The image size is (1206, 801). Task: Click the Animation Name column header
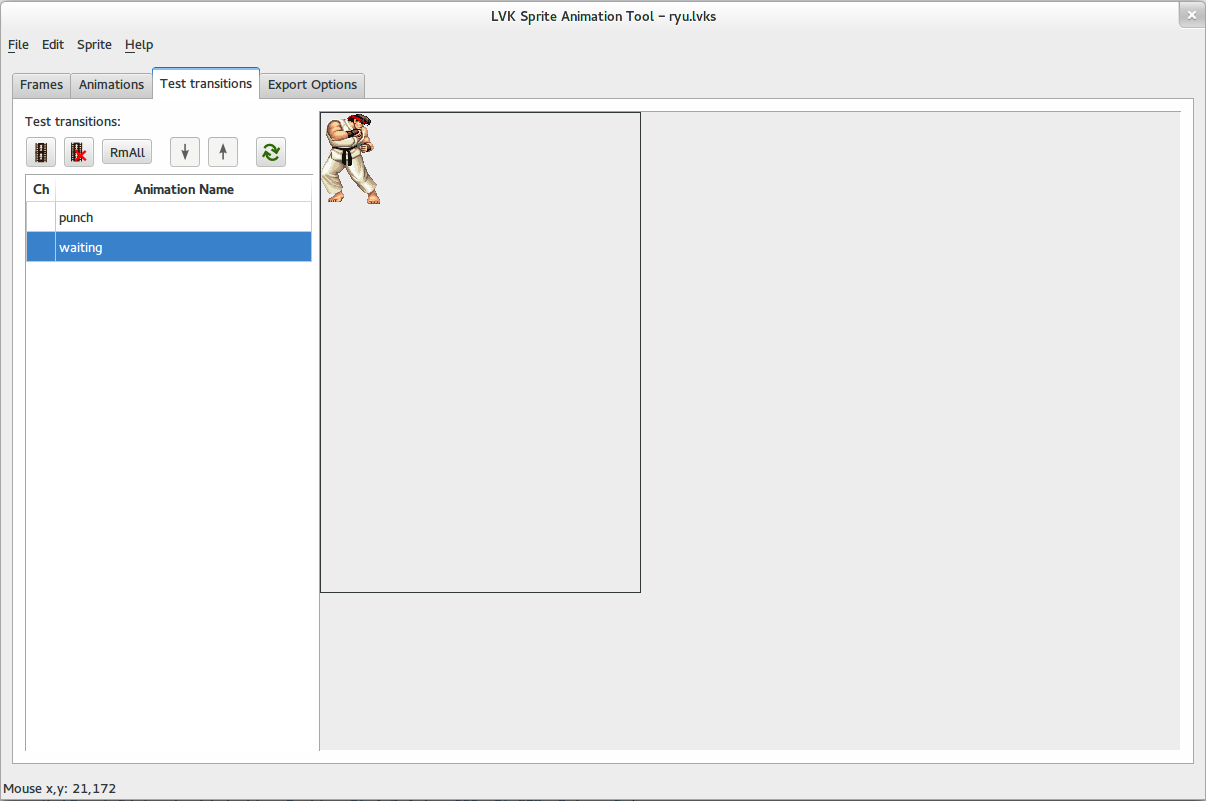point(184,189)
